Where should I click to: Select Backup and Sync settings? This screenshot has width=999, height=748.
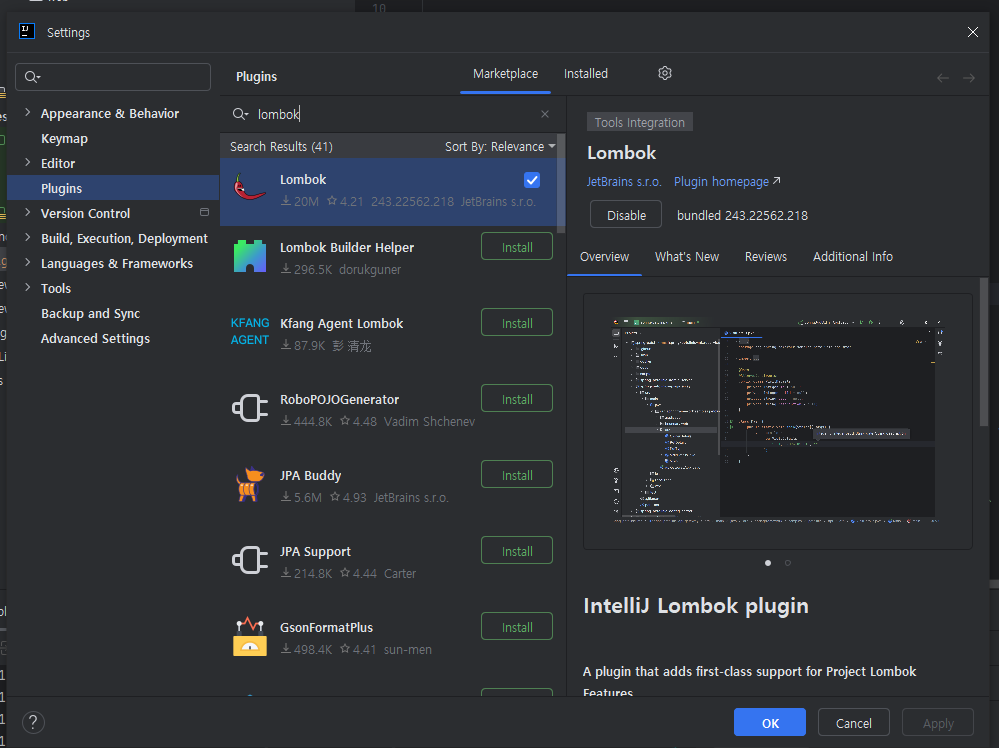click(90, 313)
